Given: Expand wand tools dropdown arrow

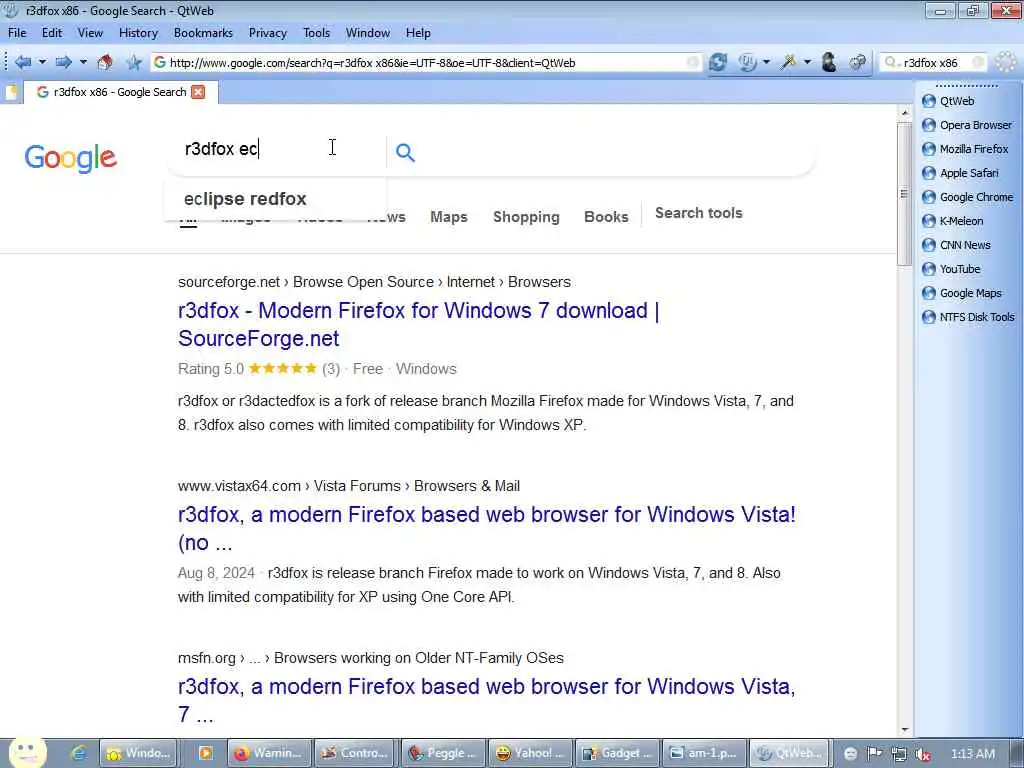Looking at the screenshot, I should click(808, 62).
